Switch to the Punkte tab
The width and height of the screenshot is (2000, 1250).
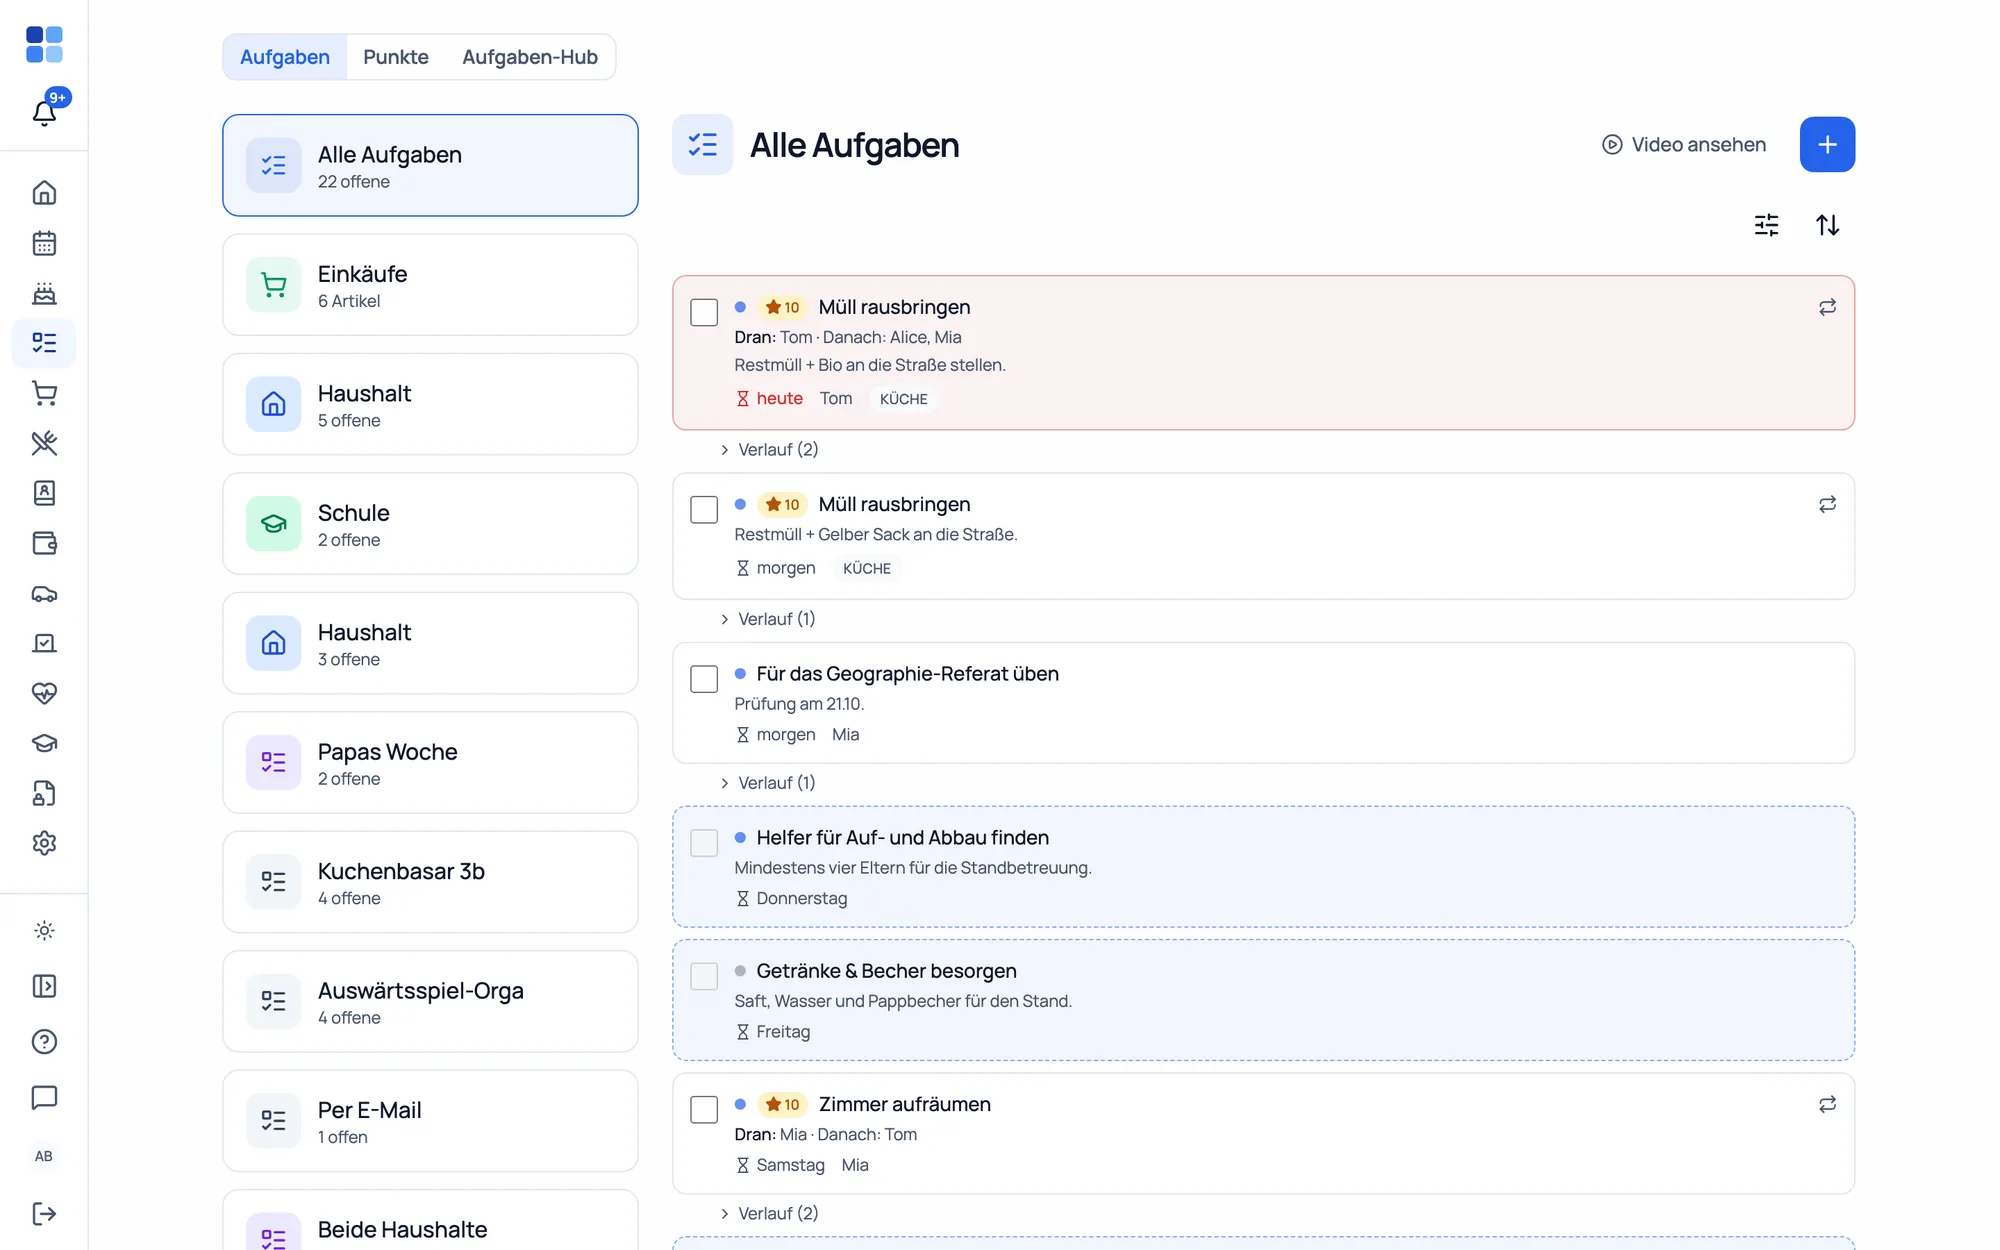coord(396,57)
